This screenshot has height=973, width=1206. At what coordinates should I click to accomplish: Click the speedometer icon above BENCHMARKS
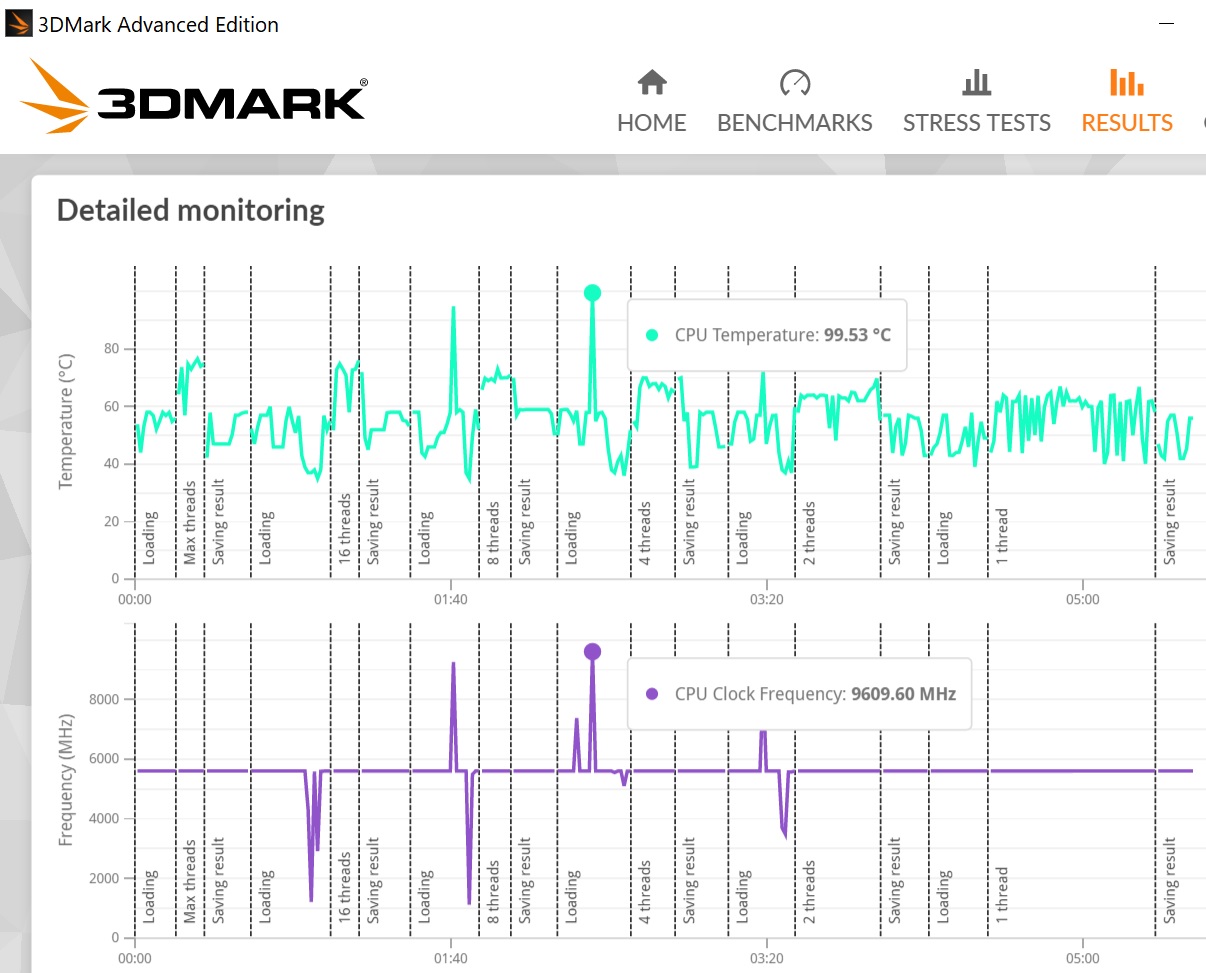click(794, 82)
